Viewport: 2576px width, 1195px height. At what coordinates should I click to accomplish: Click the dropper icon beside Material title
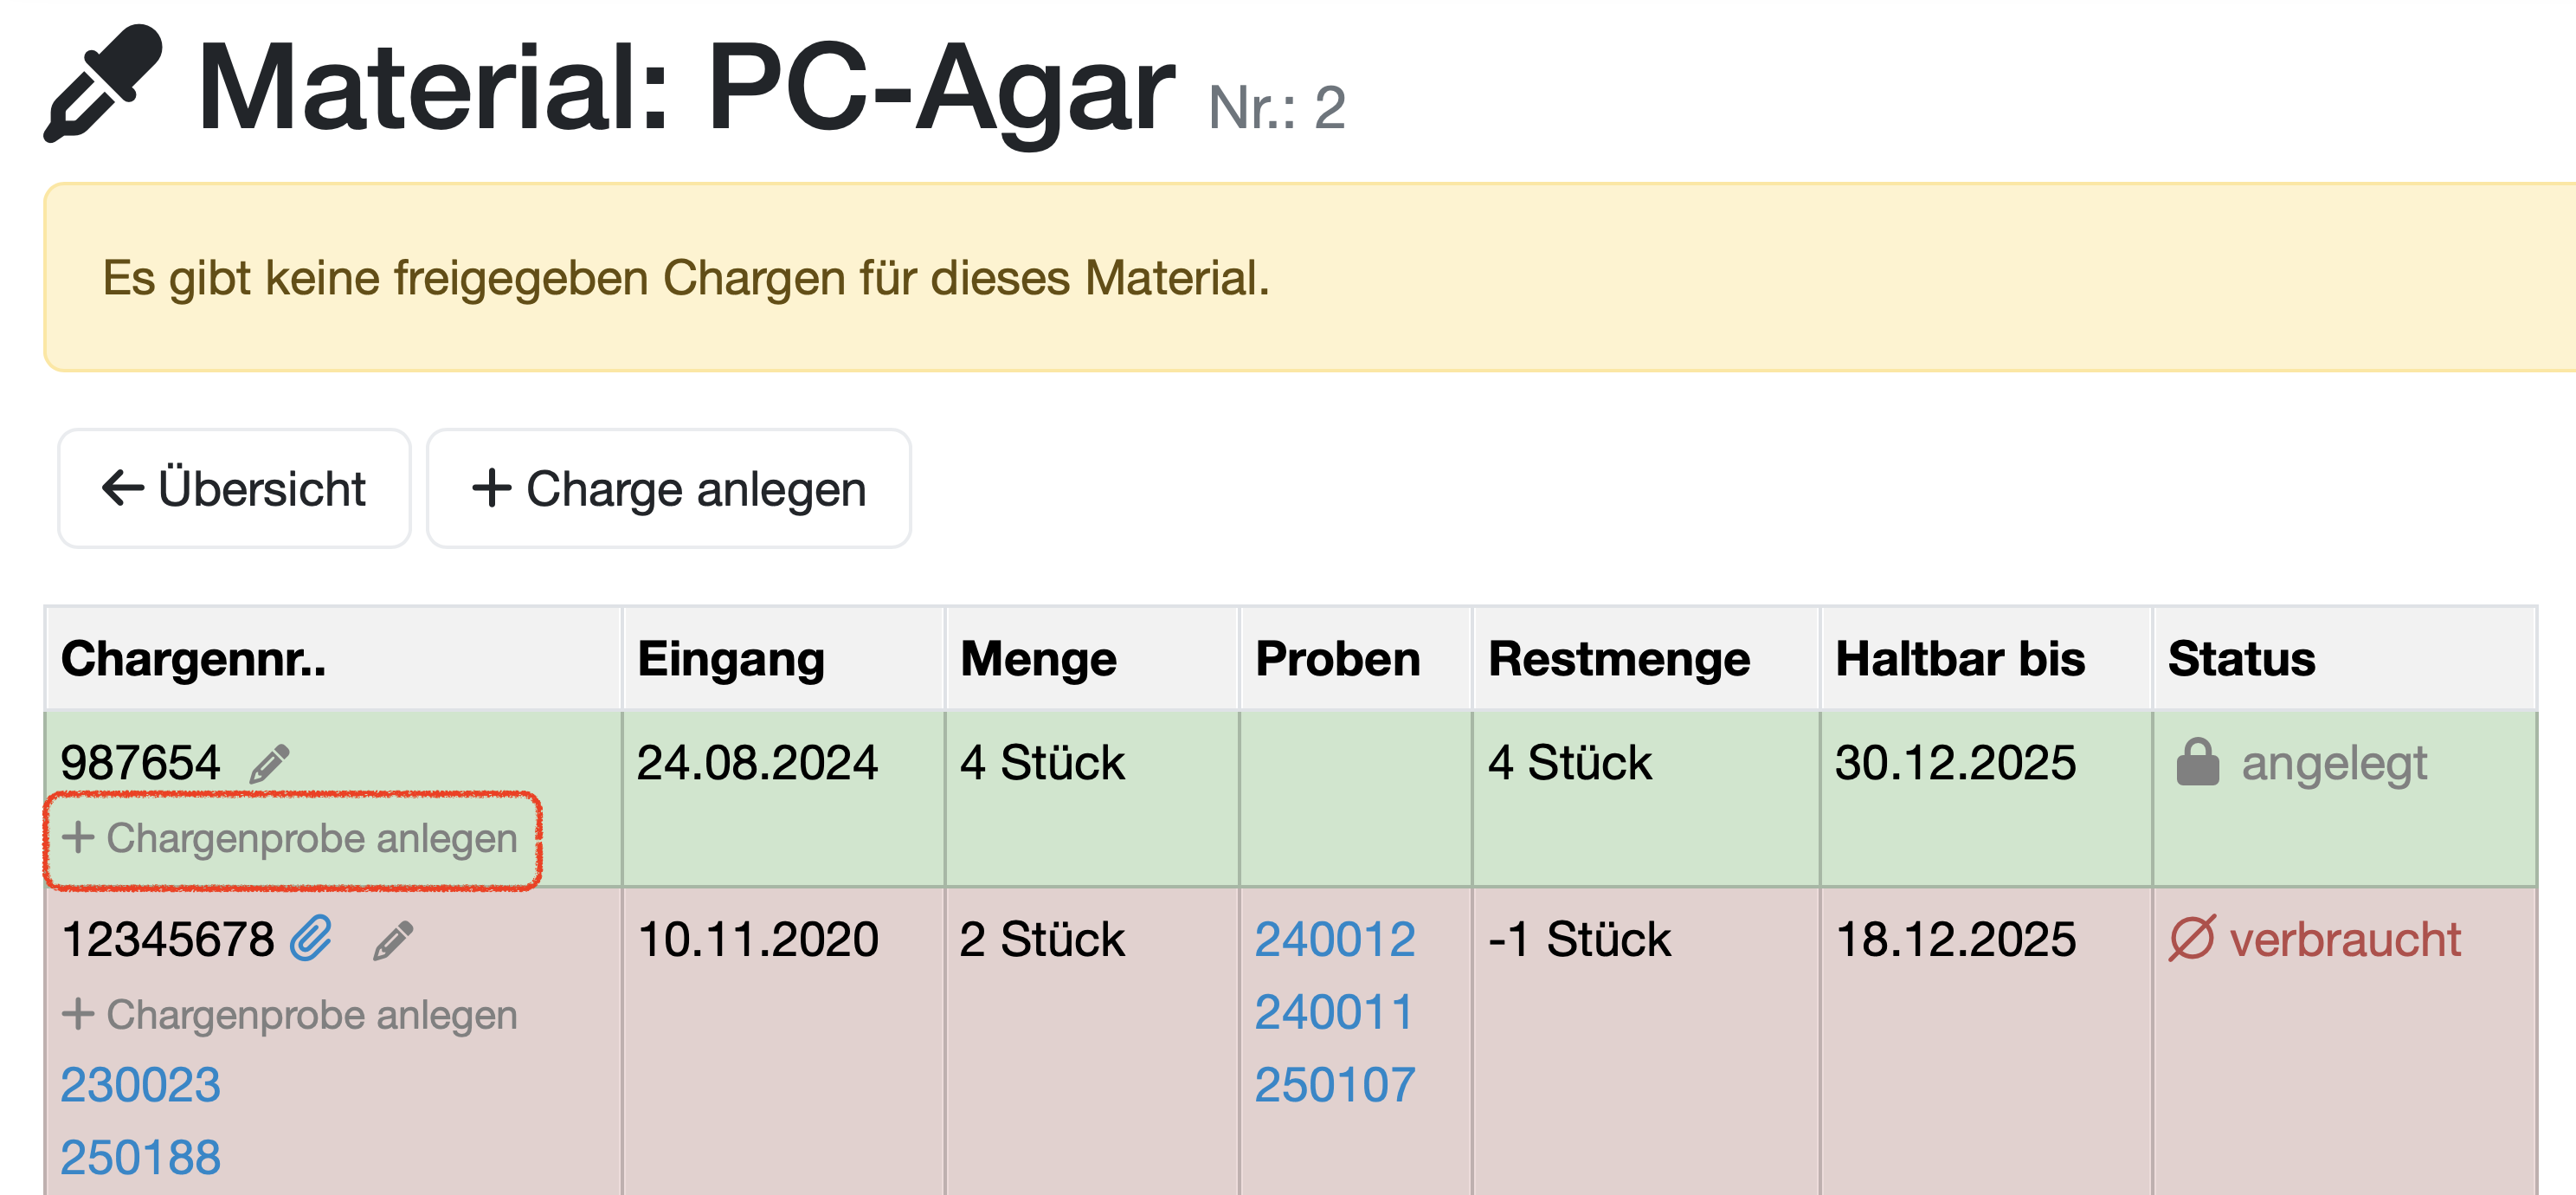click(103, 84)
